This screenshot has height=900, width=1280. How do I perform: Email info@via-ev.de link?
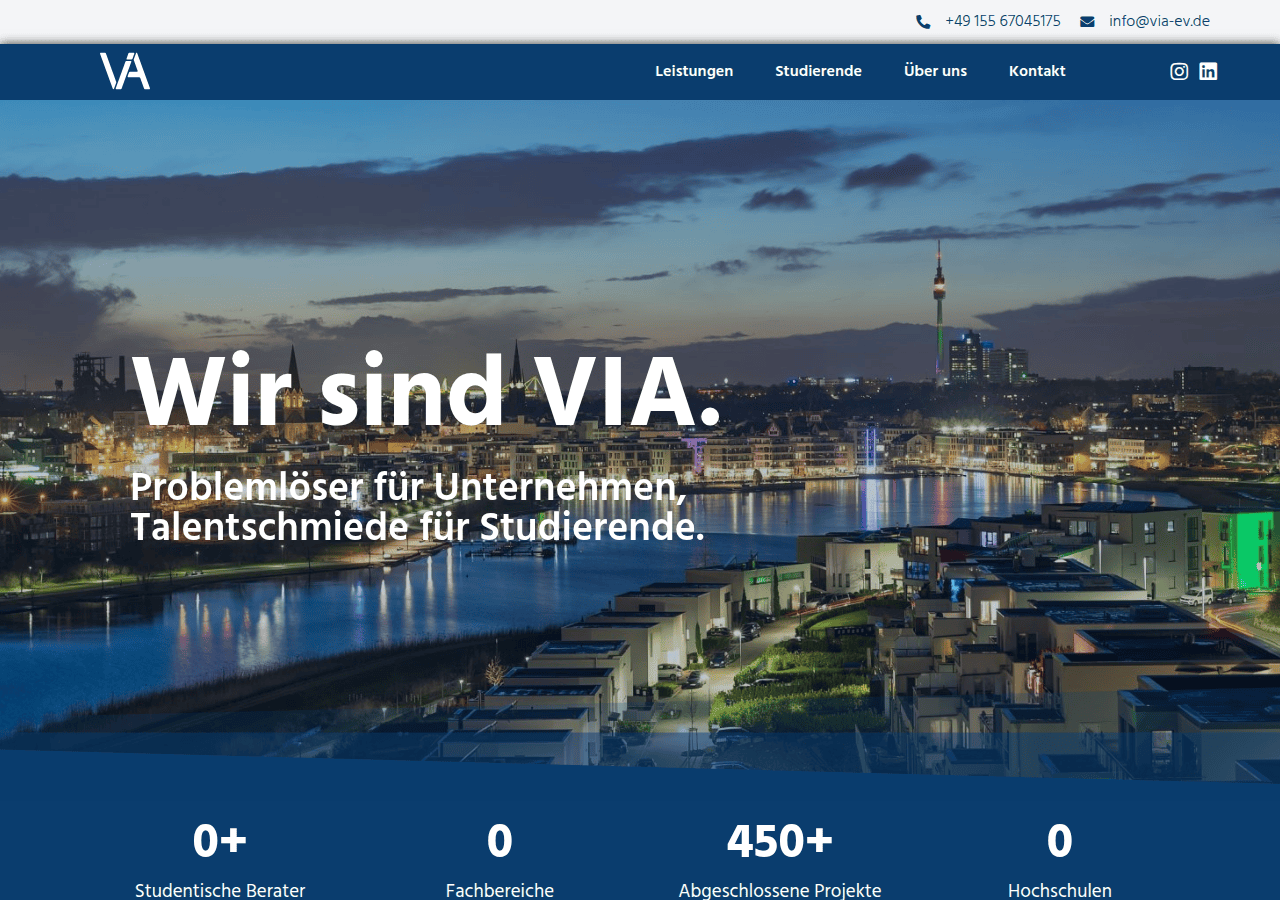pyautogui.click(x=1159, y=21)
